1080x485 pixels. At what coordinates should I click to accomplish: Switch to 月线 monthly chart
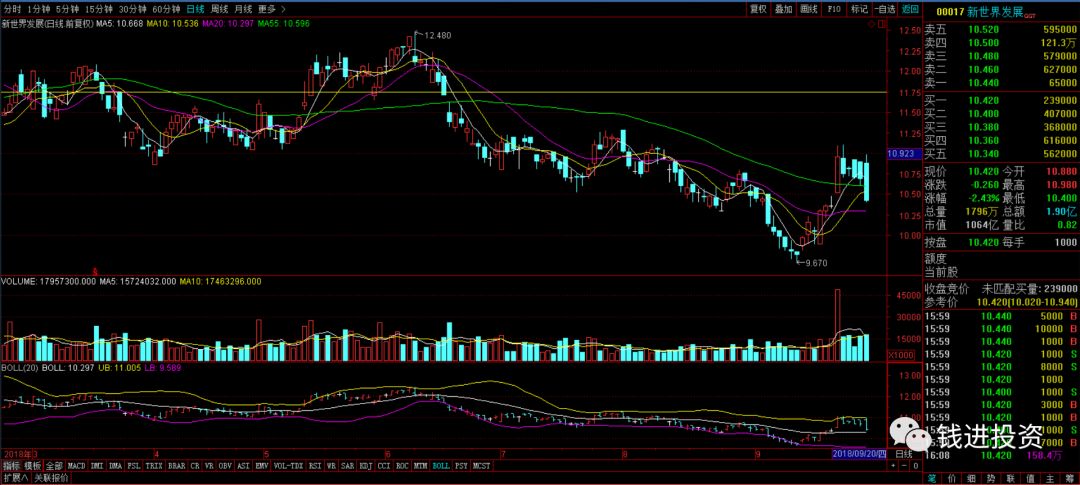click(x=242, y=9)
